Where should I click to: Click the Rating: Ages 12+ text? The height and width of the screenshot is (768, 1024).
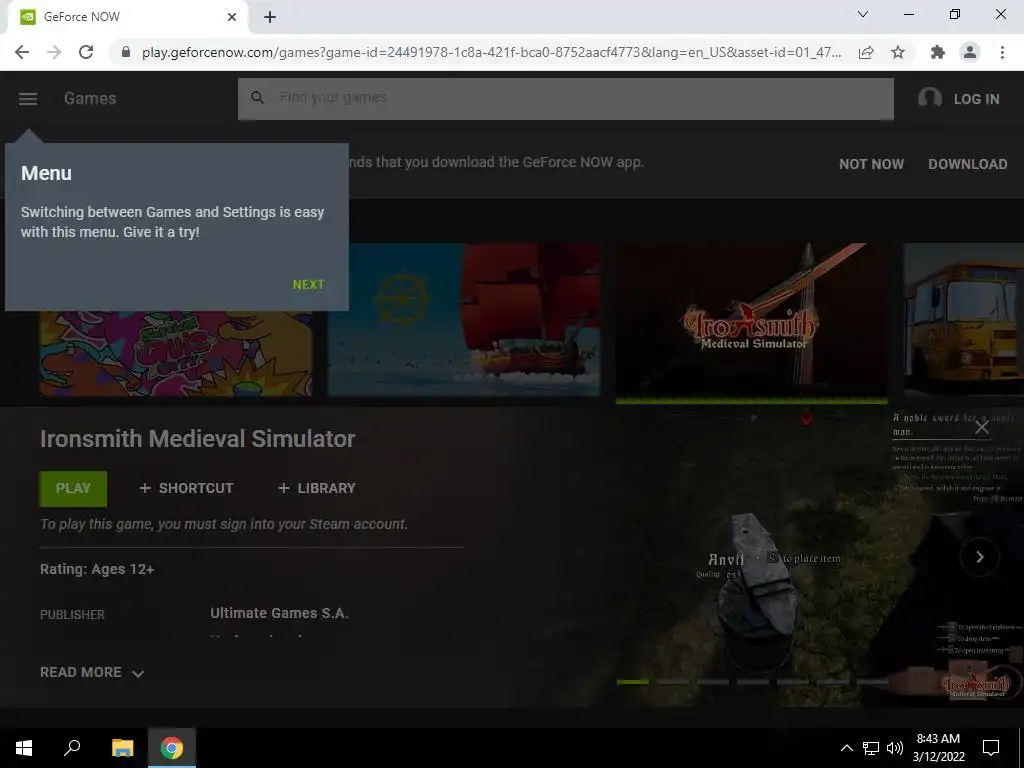tap(97, 569)
